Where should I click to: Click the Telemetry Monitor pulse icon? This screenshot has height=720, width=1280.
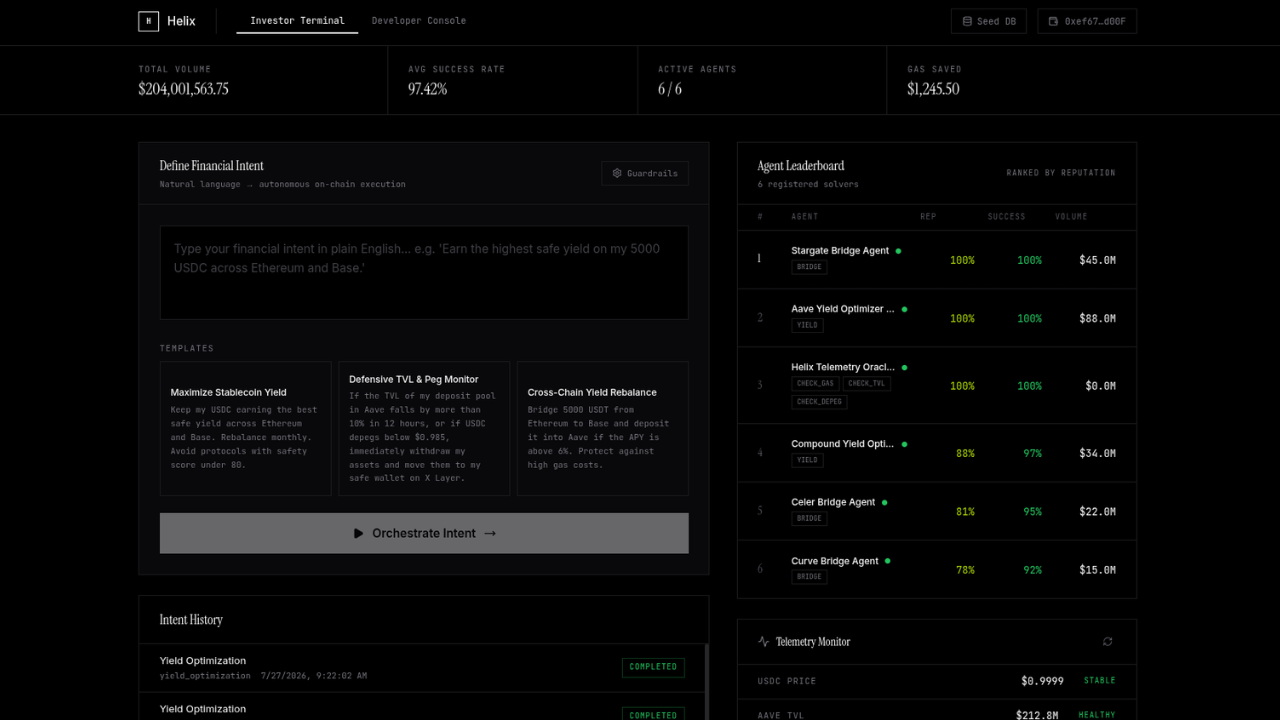click(x=763, y=642)
